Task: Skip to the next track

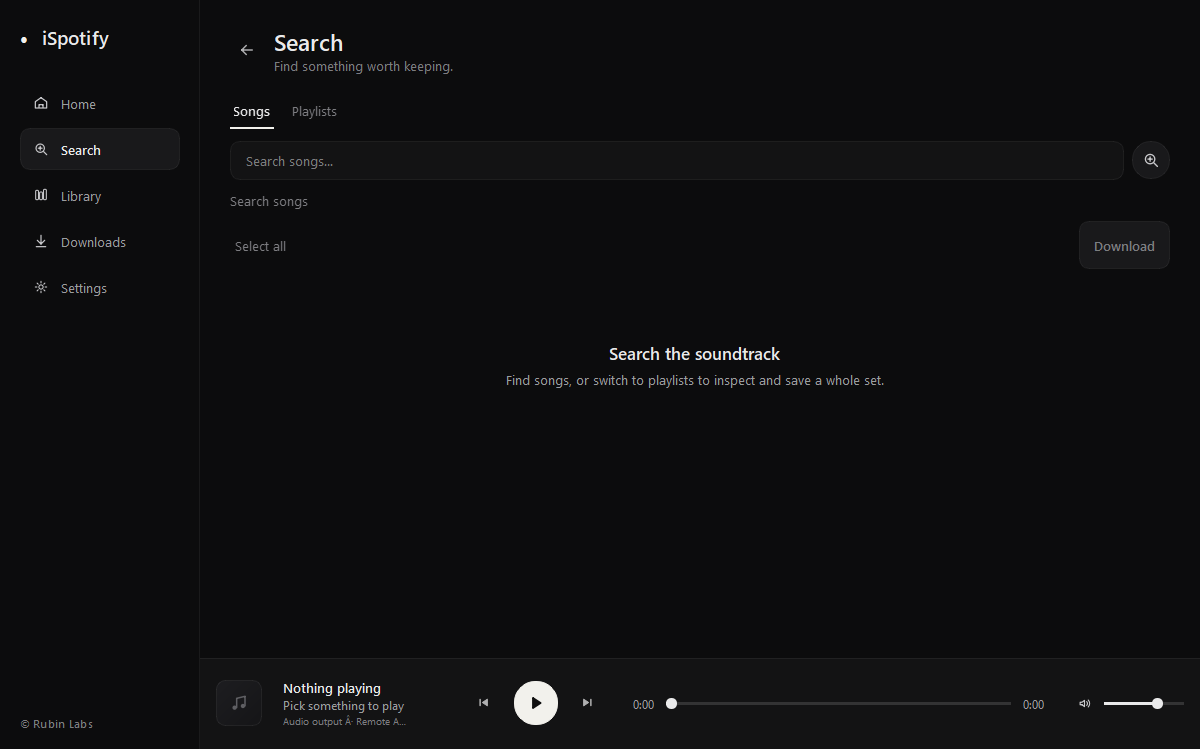Action: (x=587, y=703)
